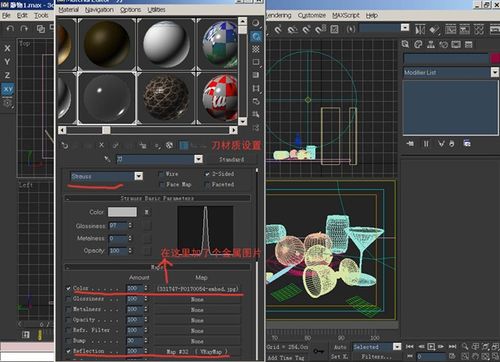Enable the Glossiness map checkbox
500x362 pixels.
pyautogui.click(x=68, y=299)
